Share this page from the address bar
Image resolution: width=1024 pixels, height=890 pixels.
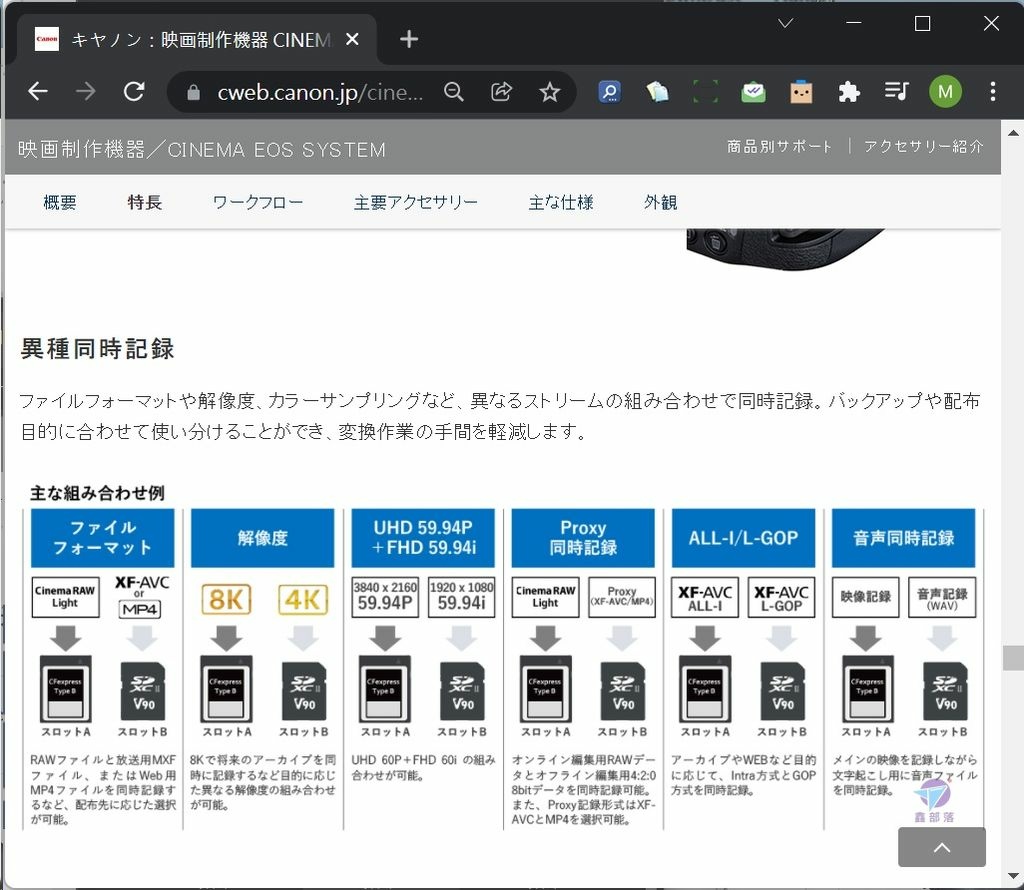click(501, 92)
